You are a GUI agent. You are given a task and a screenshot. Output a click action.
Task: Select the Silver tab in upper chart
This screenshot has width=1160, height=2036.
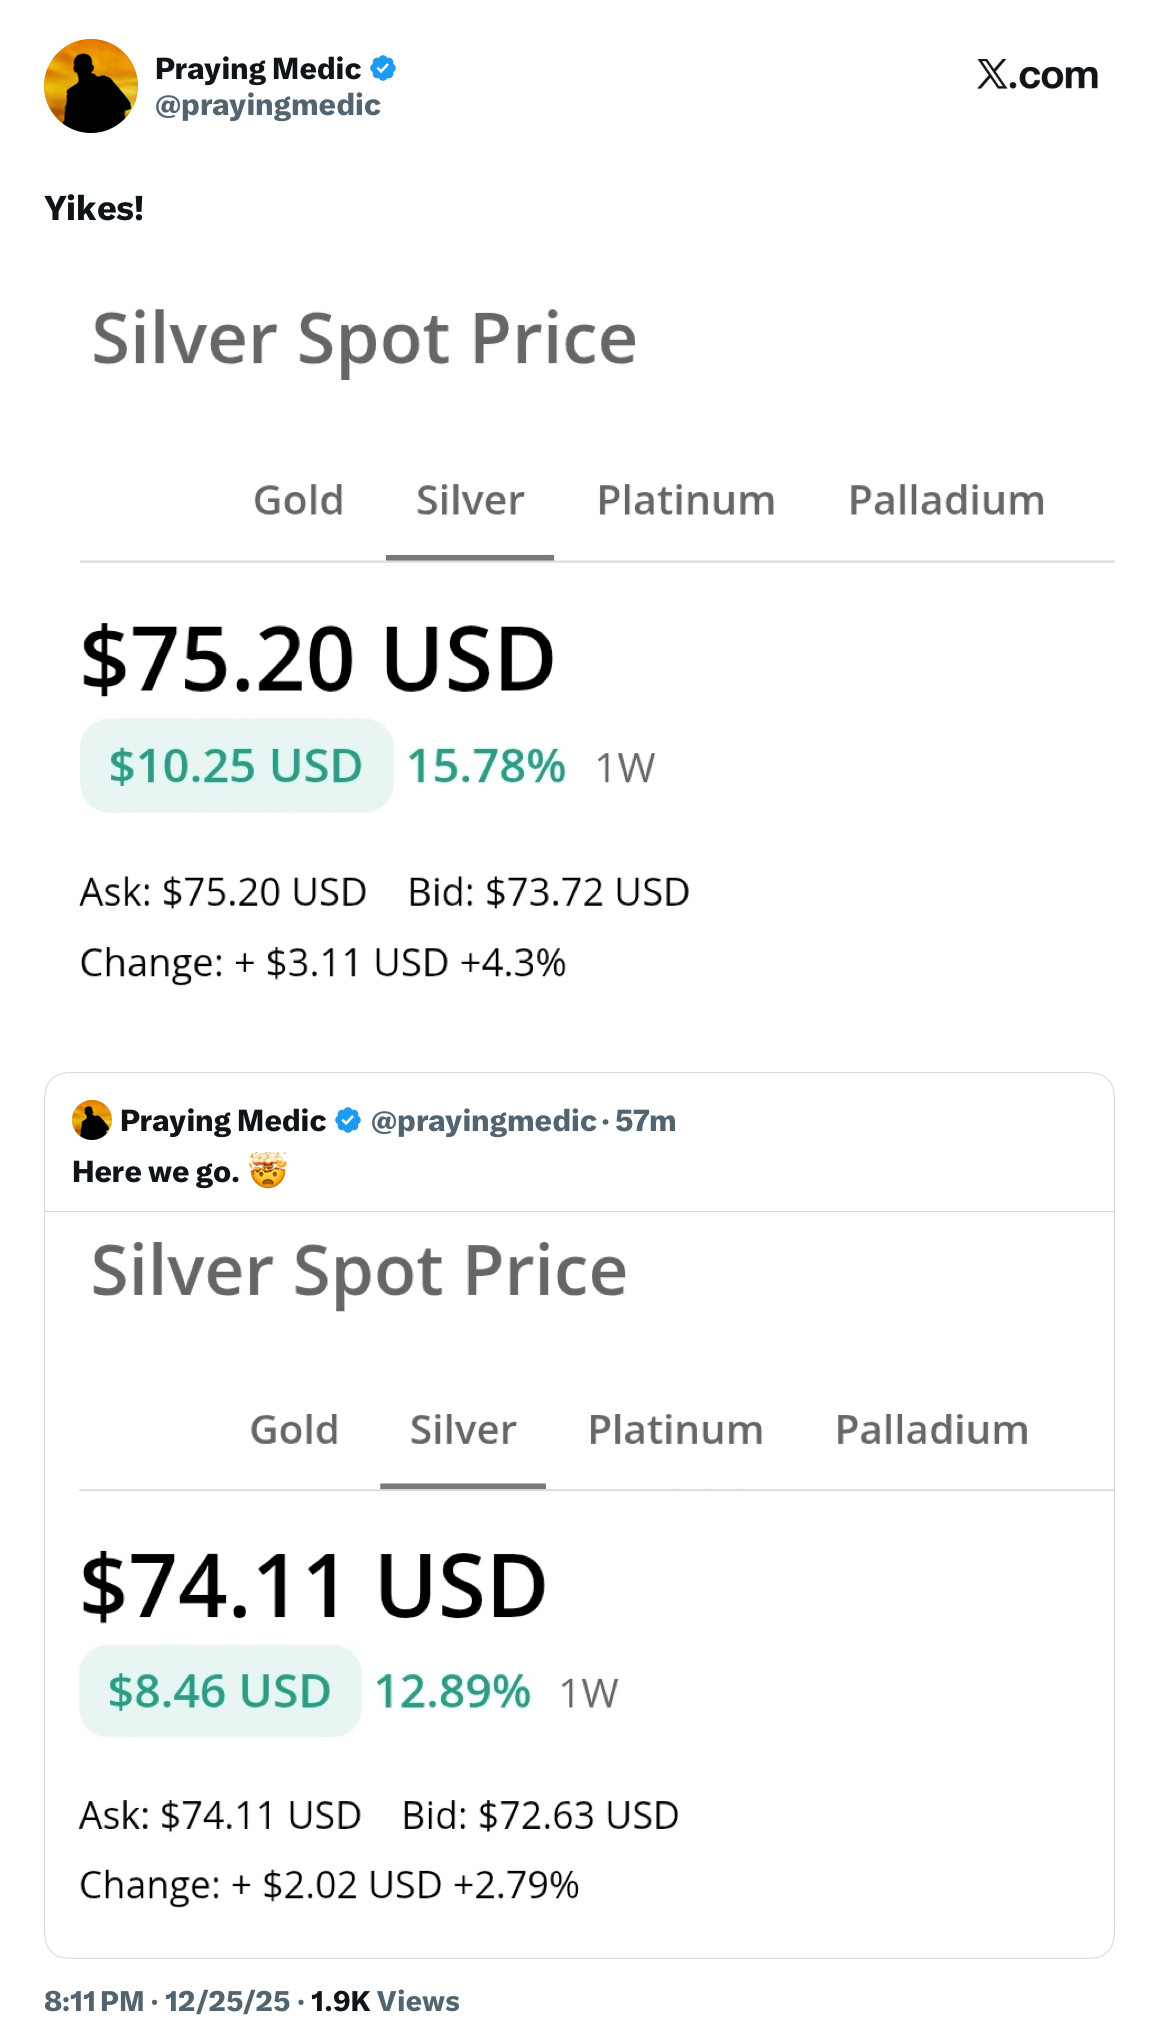pyautogui.click(x=470, y=500)
